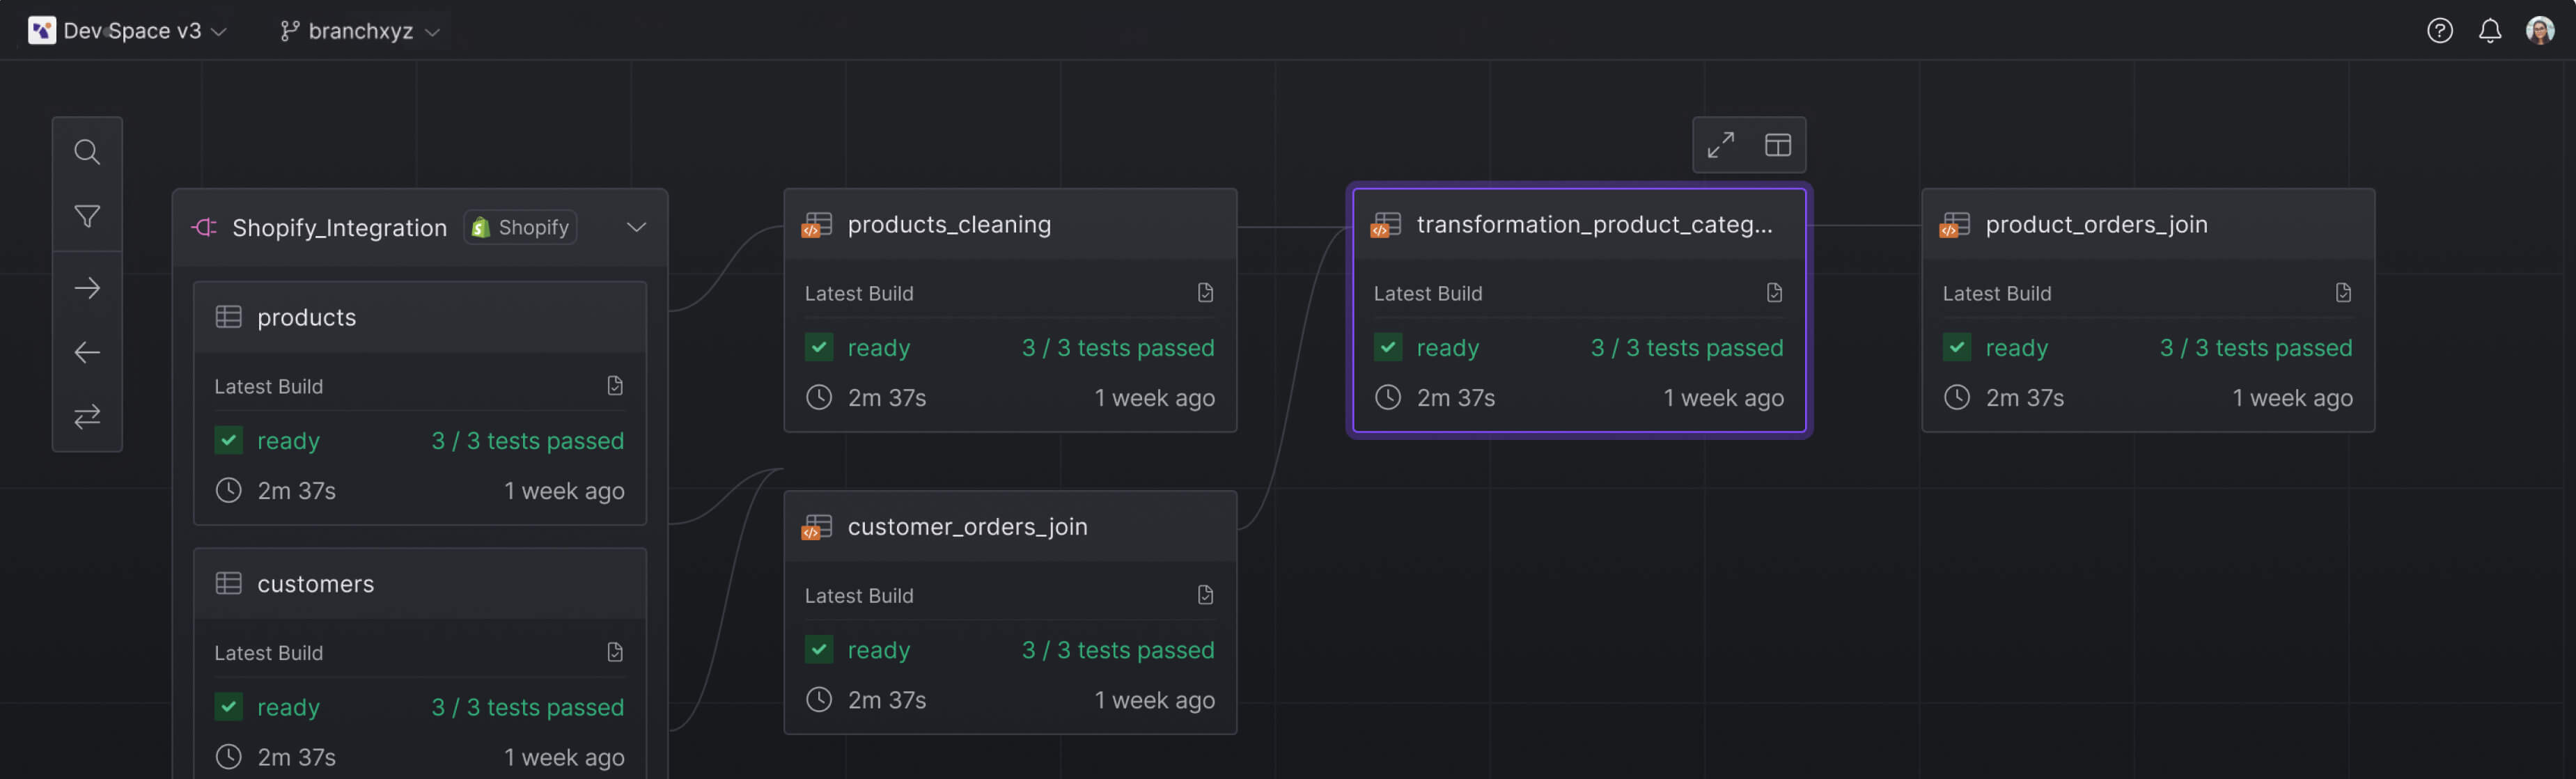Click the green ready checkmark on customers table
This screenshot has height=779, width=2576.
click(x=228, y=707)
